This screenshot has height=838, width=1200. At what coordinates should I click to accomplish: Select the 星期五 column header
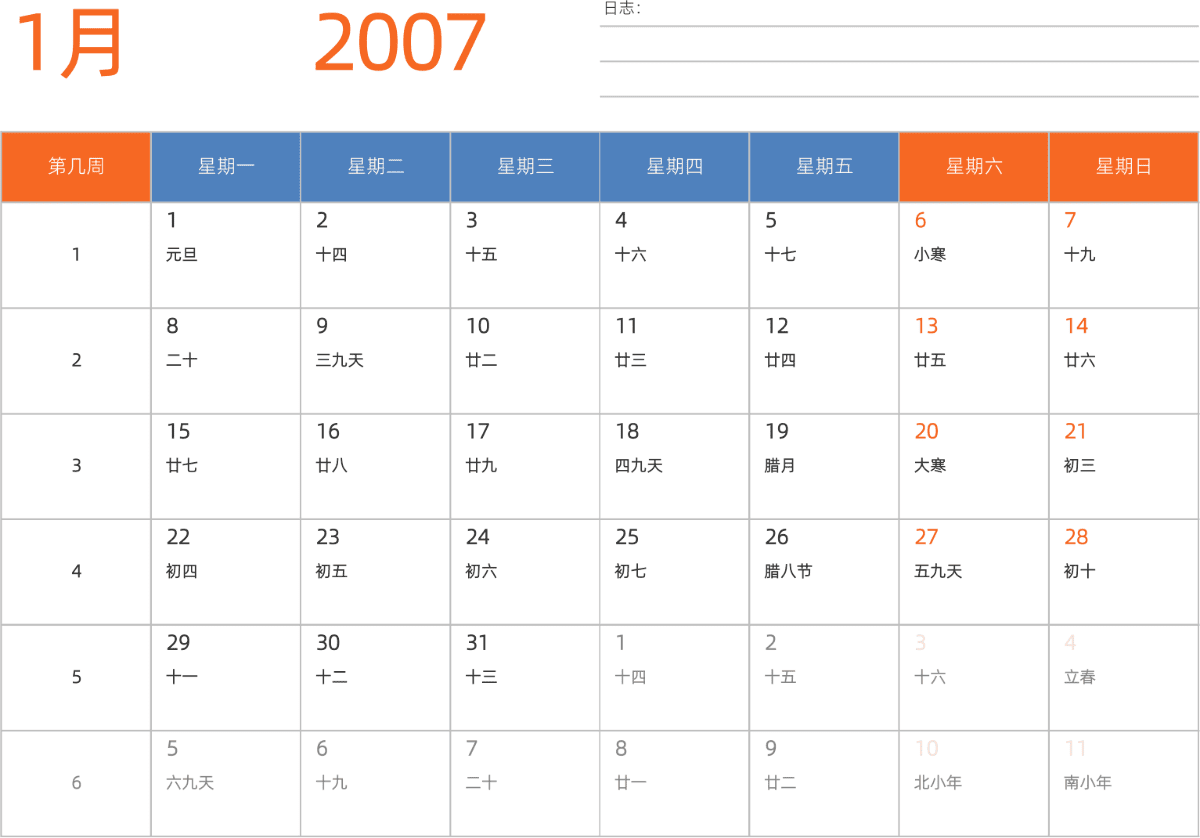click(824, 167)
